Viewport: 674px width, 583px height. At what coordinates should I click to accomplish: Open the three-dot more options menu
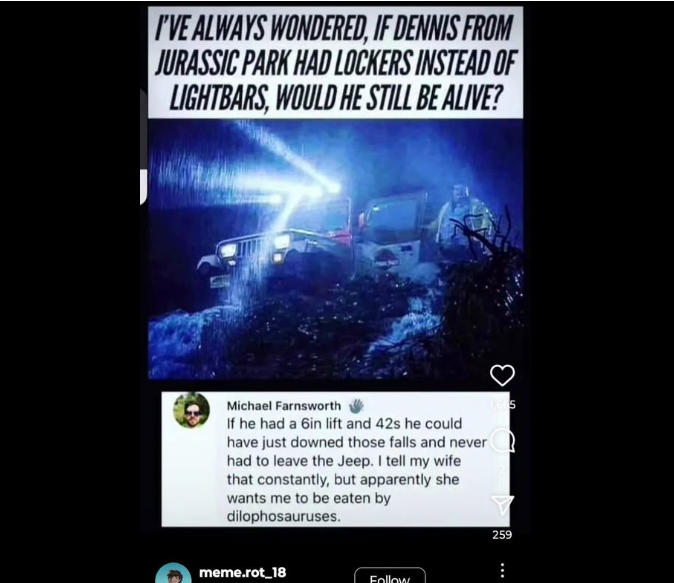coord(502,571)
